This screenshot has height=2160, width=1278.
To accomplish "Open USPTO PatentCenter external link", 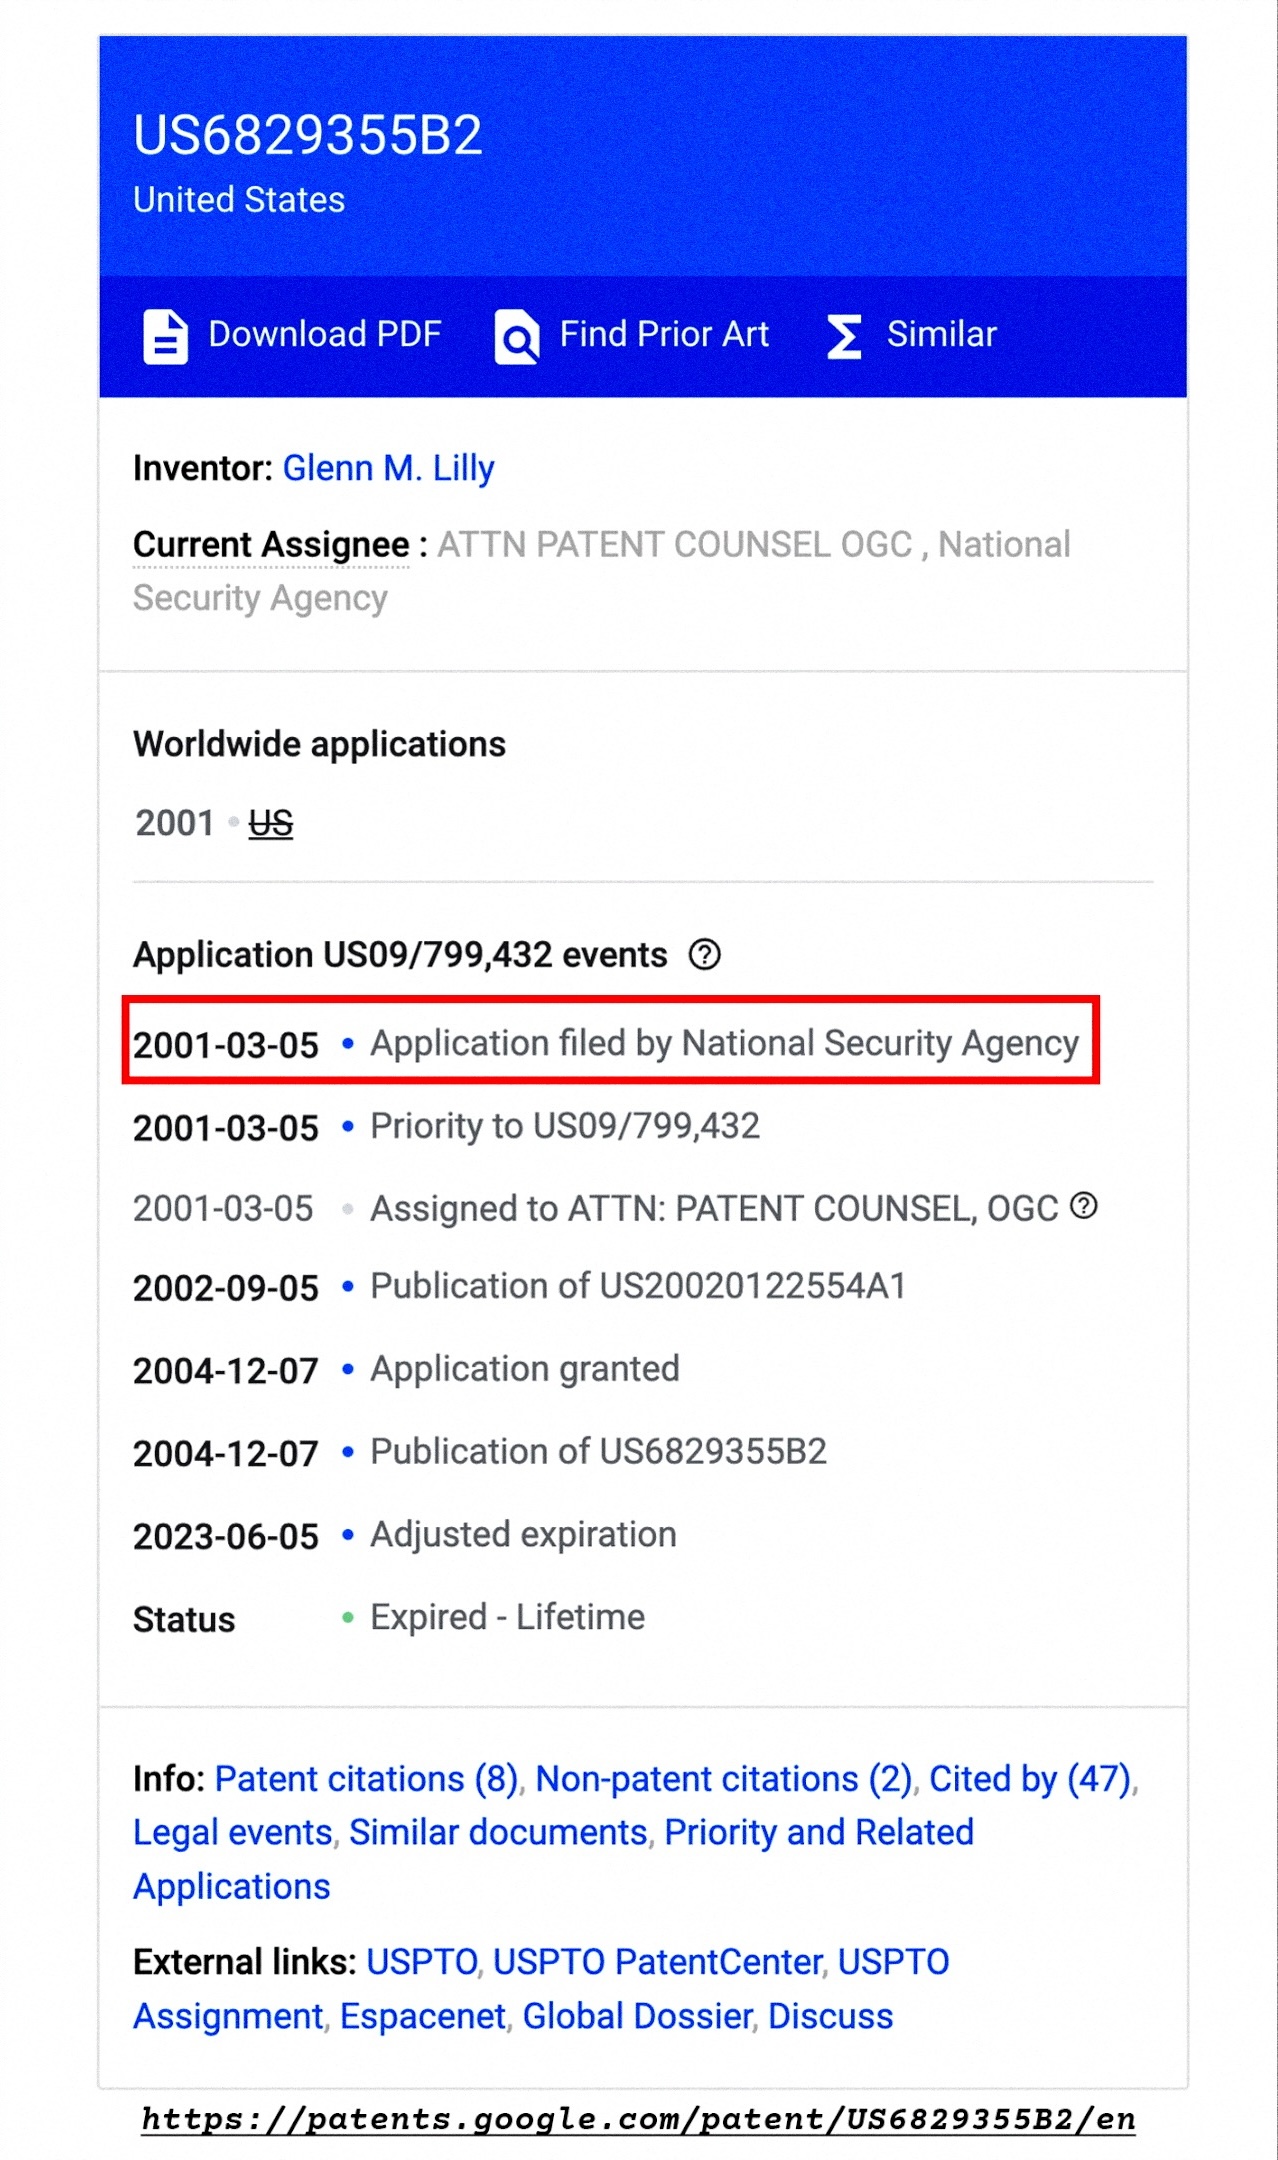I will [x=658, y=1962].
